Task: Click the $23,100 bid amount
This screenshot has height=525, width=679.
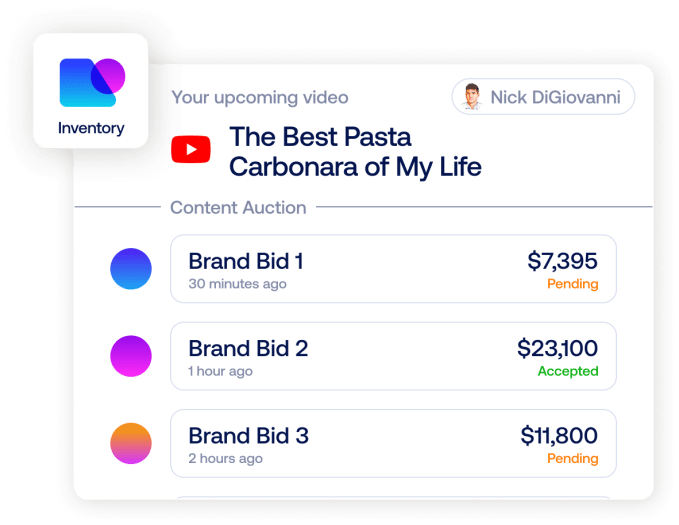Action: (x=557, y=349)
